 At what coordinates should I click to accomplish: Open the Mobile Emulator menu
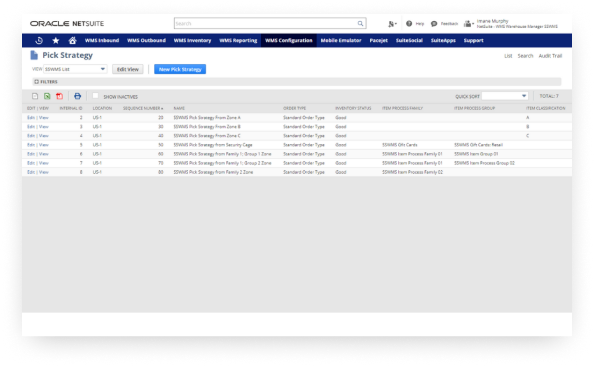341,41
